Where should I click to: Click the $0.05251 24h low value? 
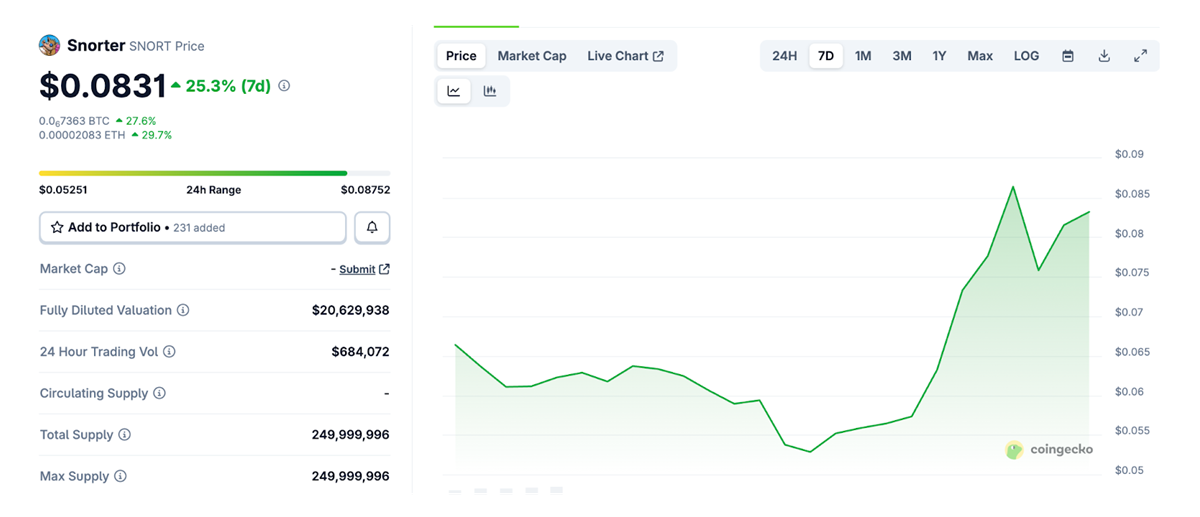(x=64, y=190)
